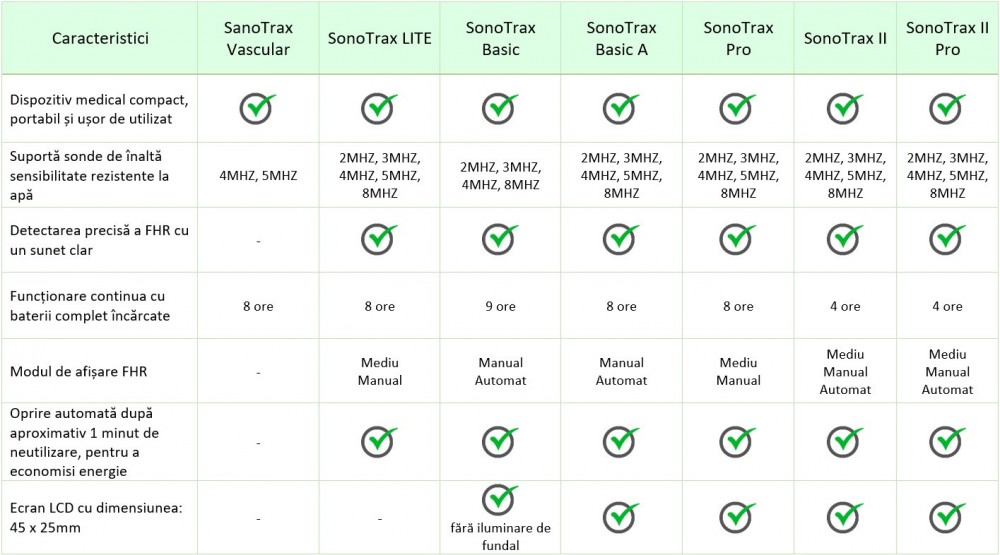Click SonoTrax Basic LCD screen checkmark
Image resolution: width=1000 pixels, height=555 pixels.
coord(500,499)
